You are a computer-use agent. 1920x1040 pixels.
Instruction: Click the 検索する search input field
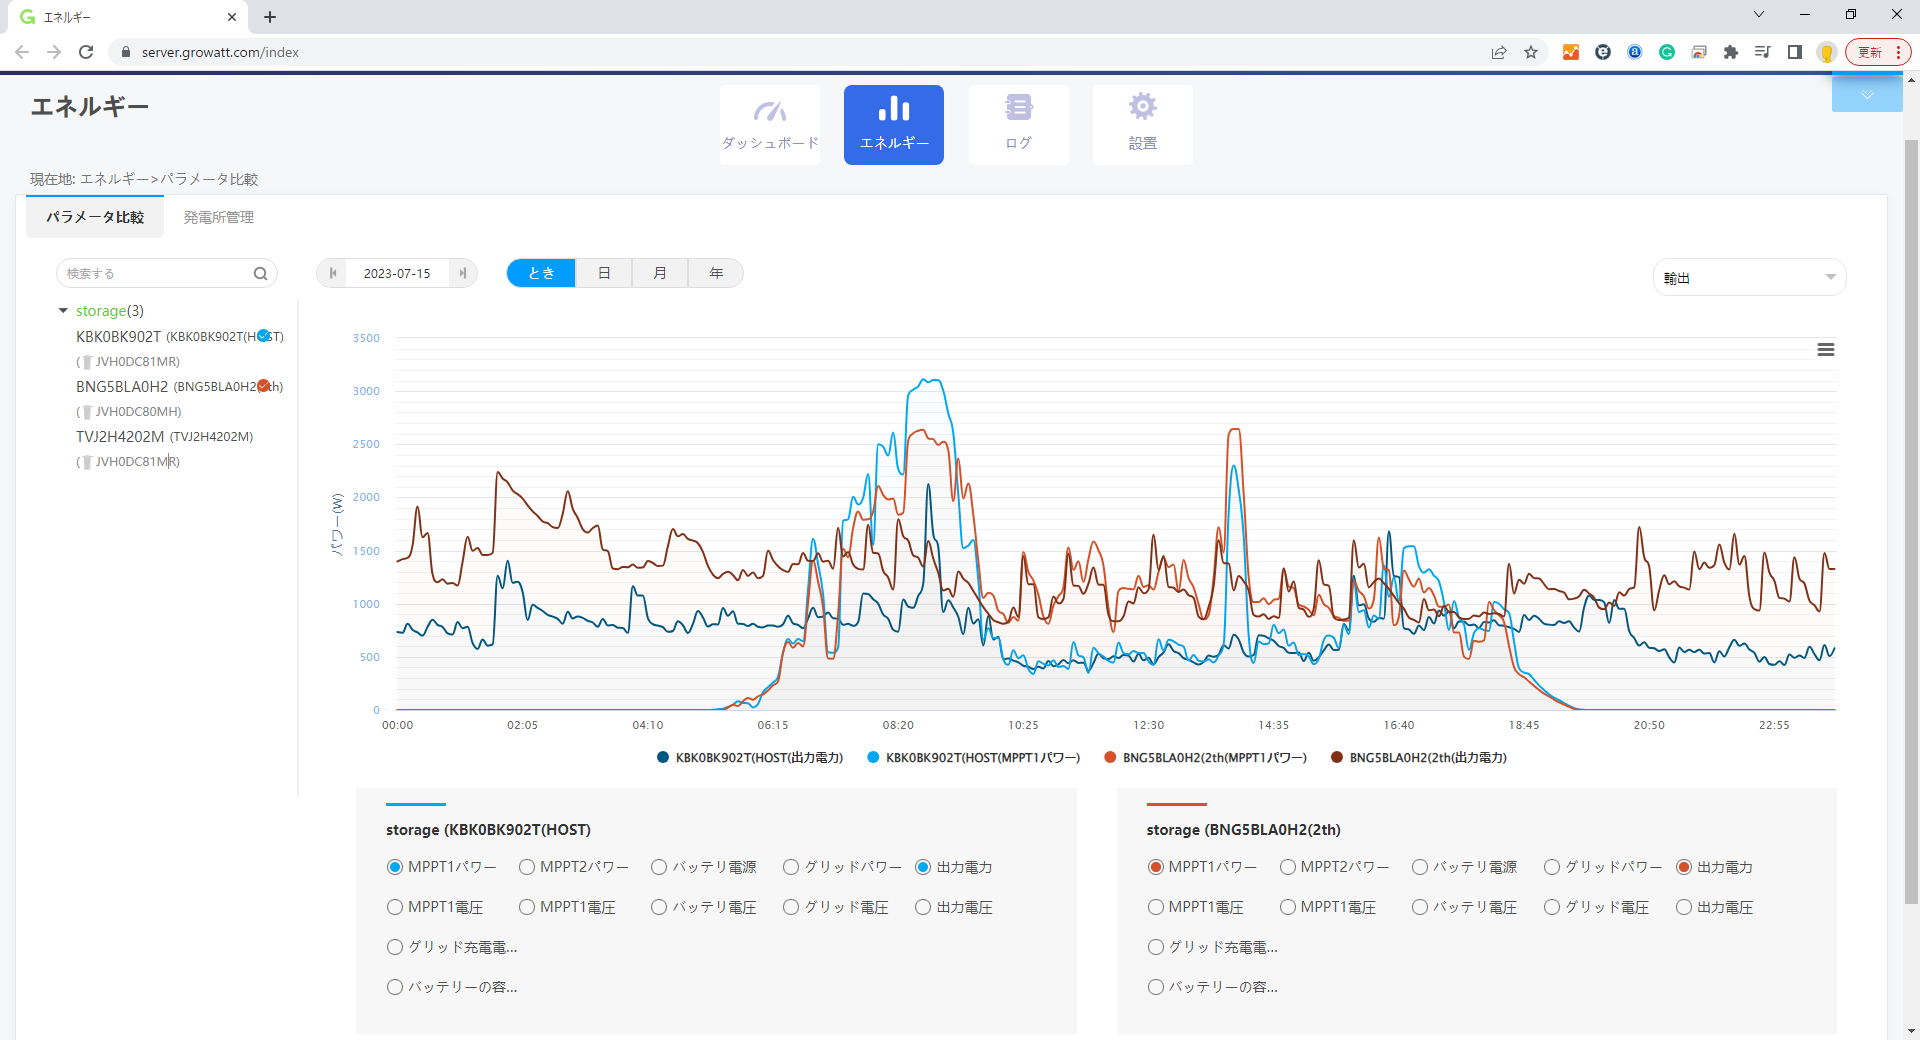pos(155,274)
